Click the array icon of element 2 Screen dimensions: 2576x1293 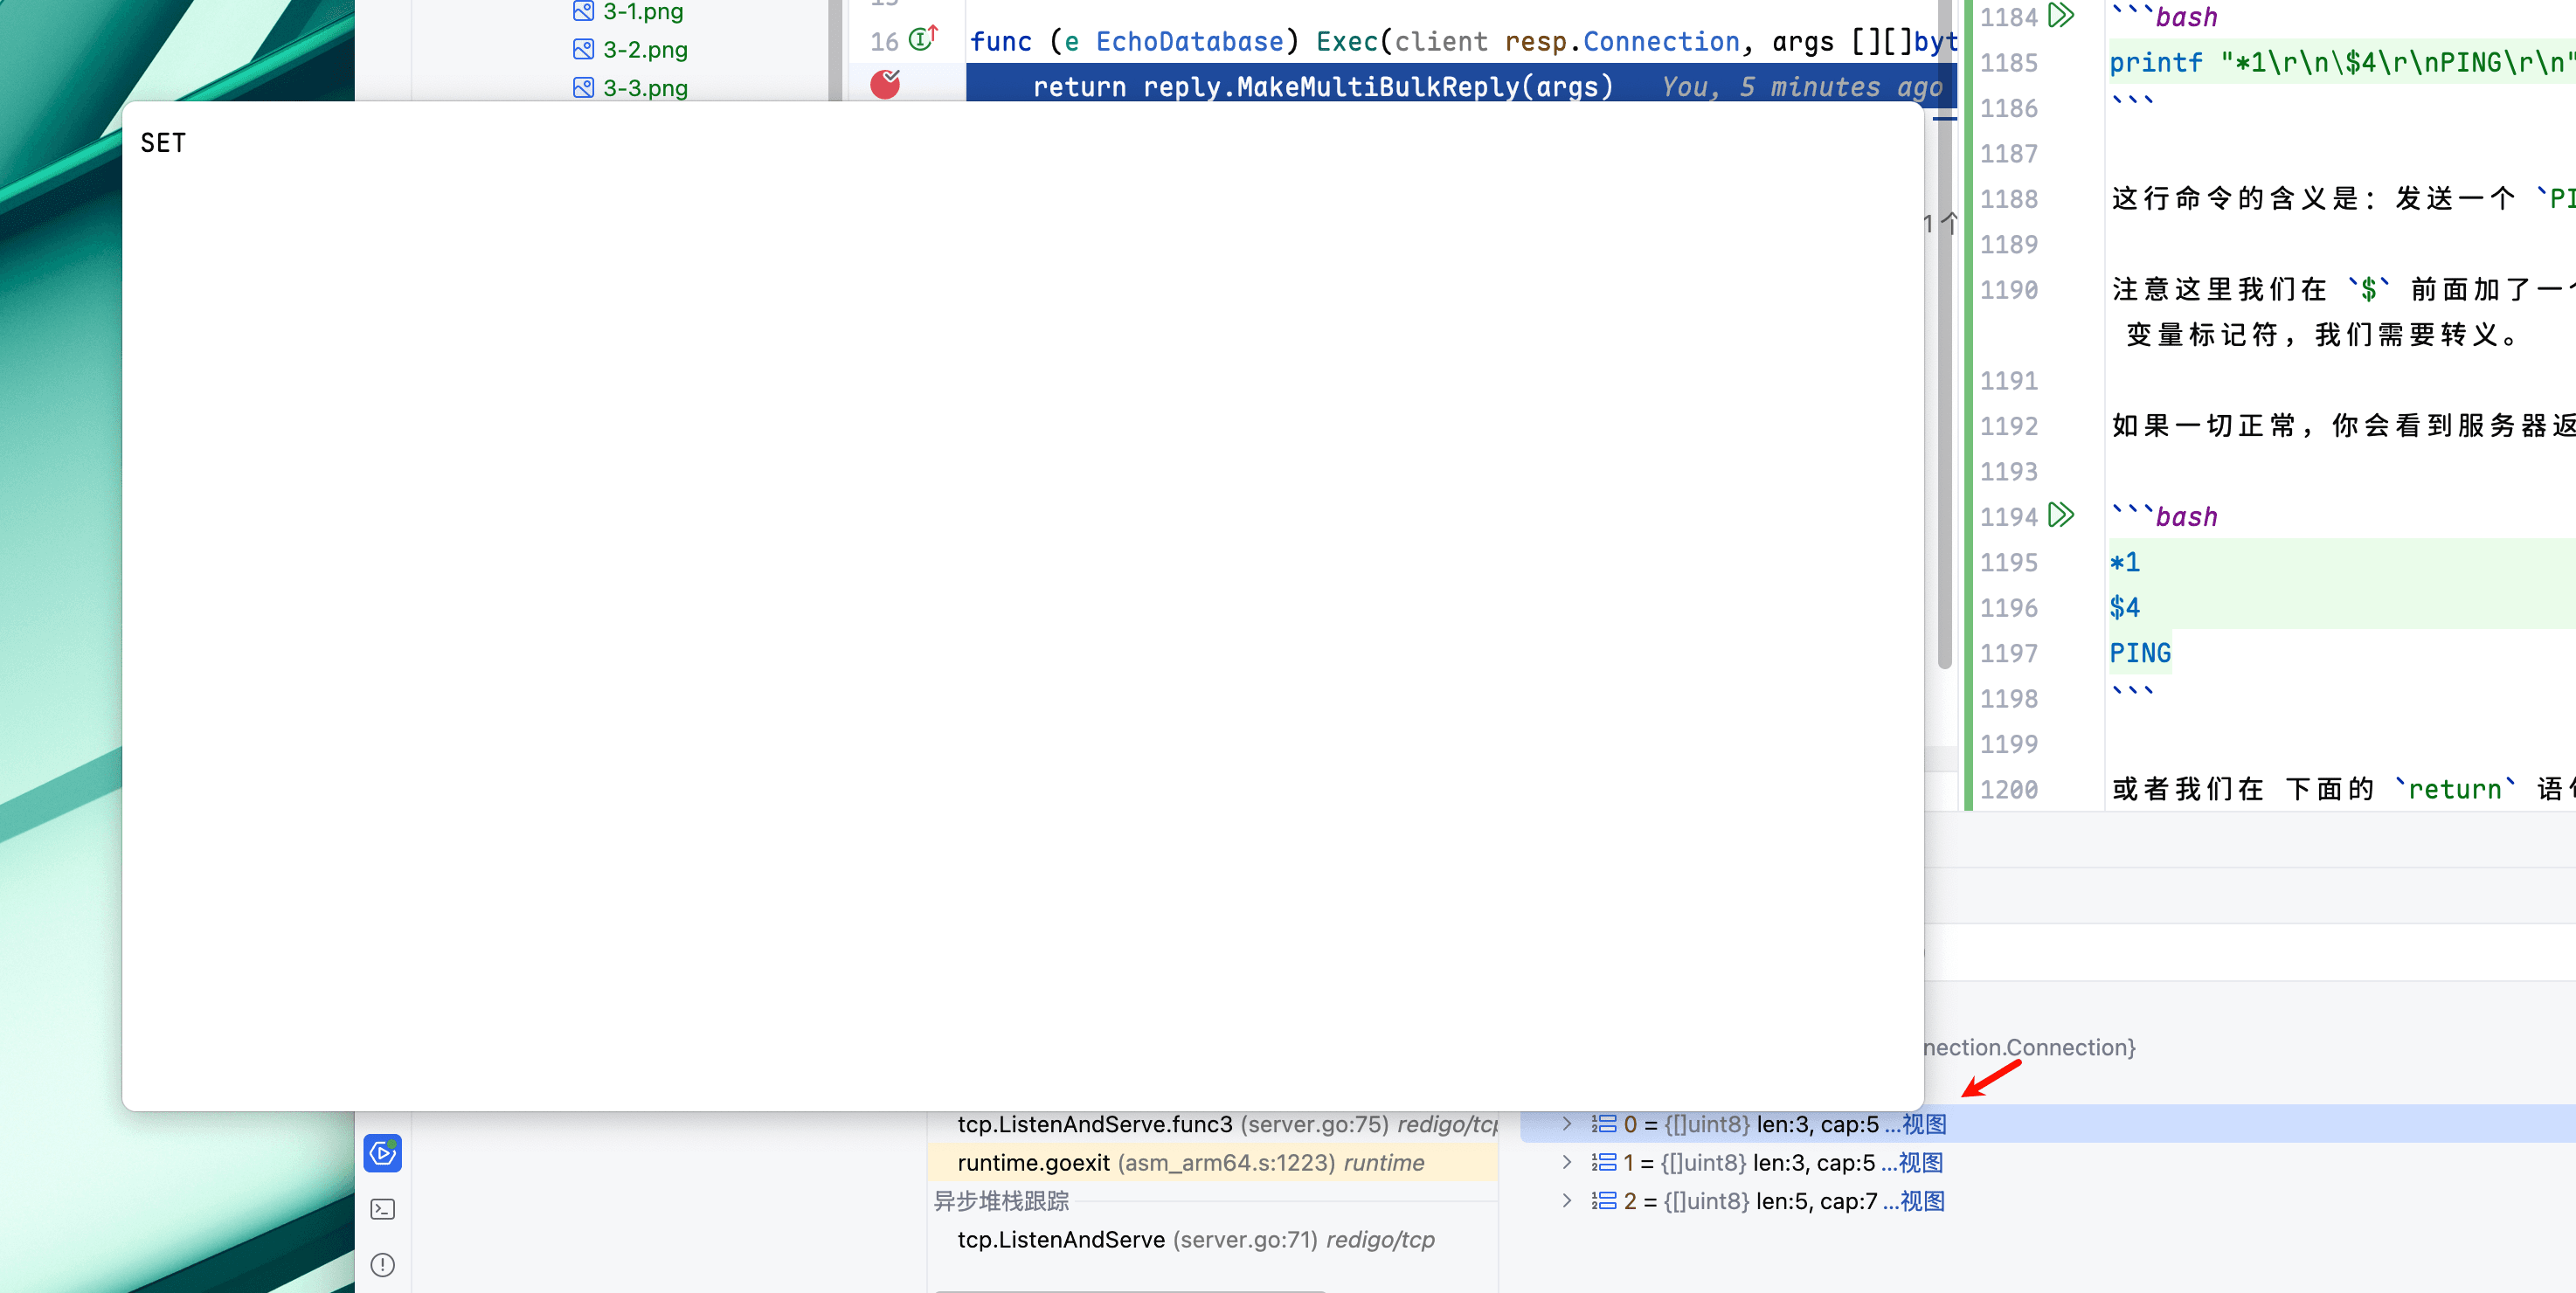(x=1603, y=1200)
